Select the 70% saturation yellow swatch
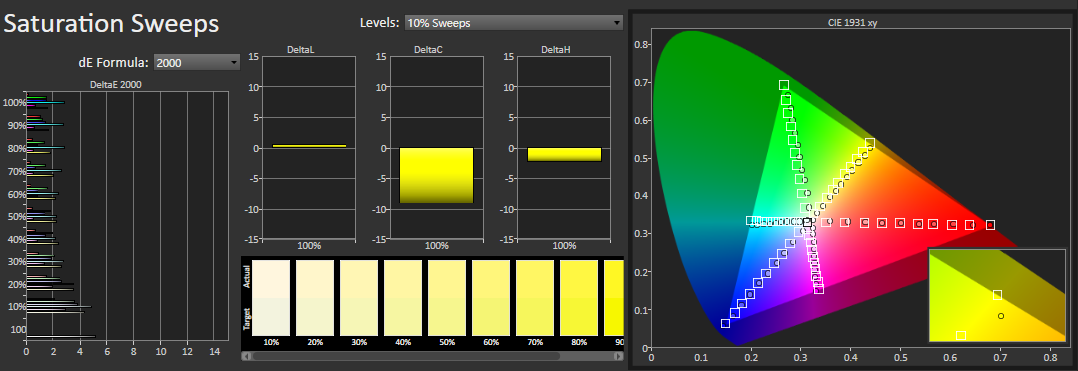1078x371 pixels. (535, 297)
